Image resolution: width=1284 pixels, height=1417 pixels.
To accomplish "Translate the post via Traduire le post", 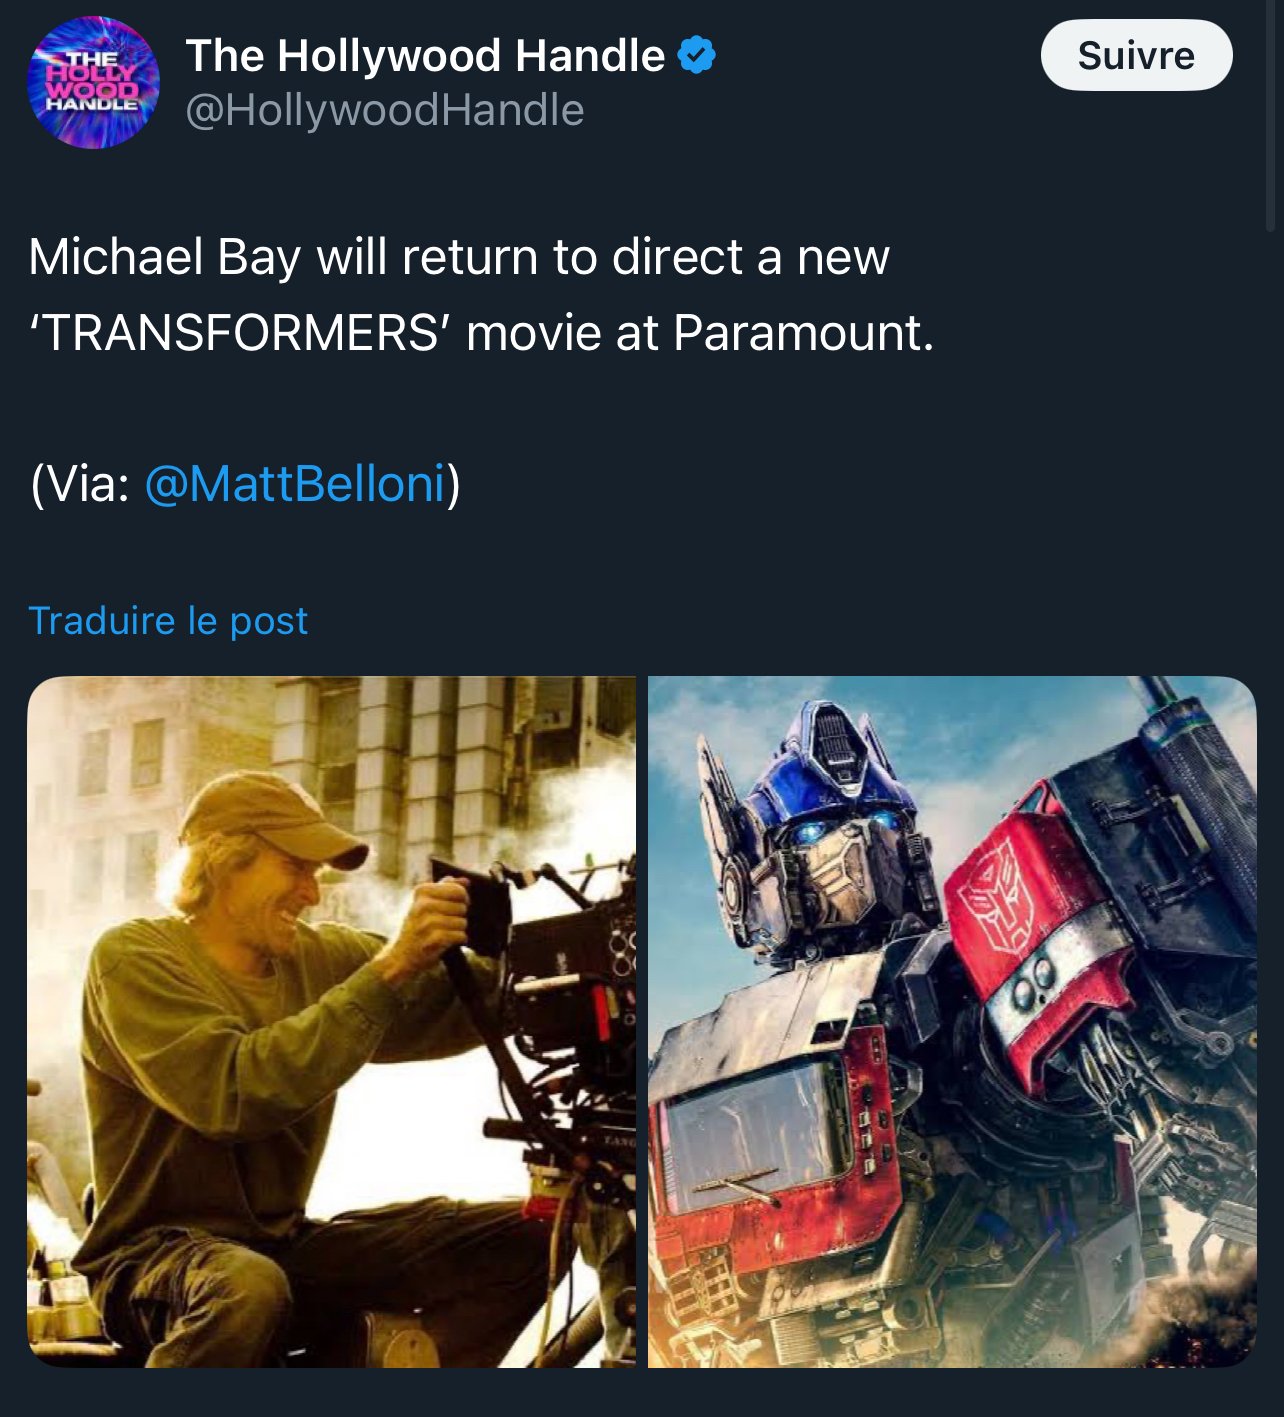I will (168, 620).
